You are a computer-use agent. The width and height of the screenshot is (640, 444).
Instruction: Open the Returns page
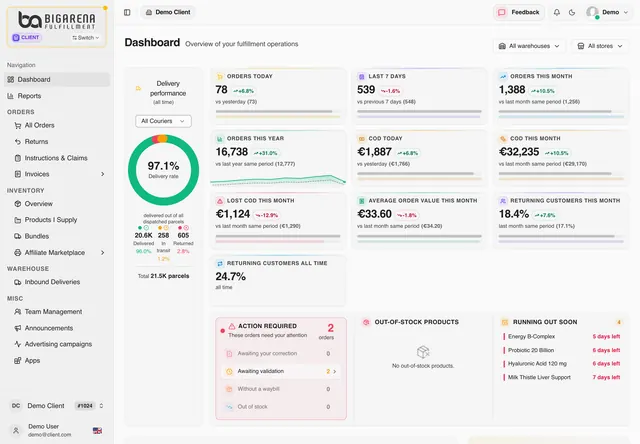(36, 142)
